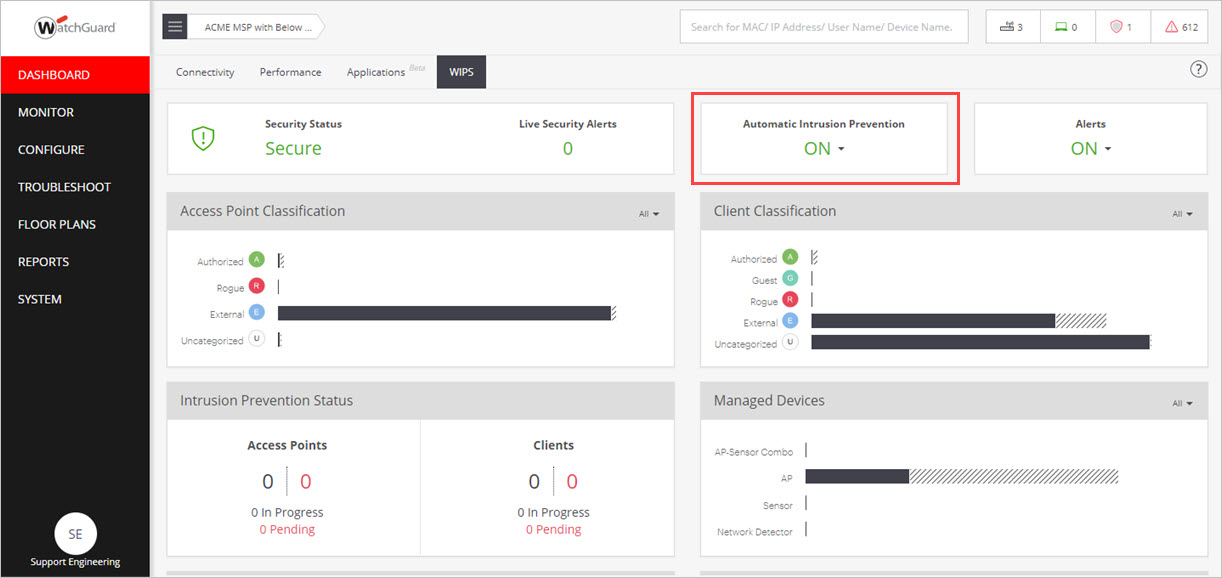Click the help question mark icon
The width and height of the screenshot is (1222, 578).
(x=1198, y=68)
